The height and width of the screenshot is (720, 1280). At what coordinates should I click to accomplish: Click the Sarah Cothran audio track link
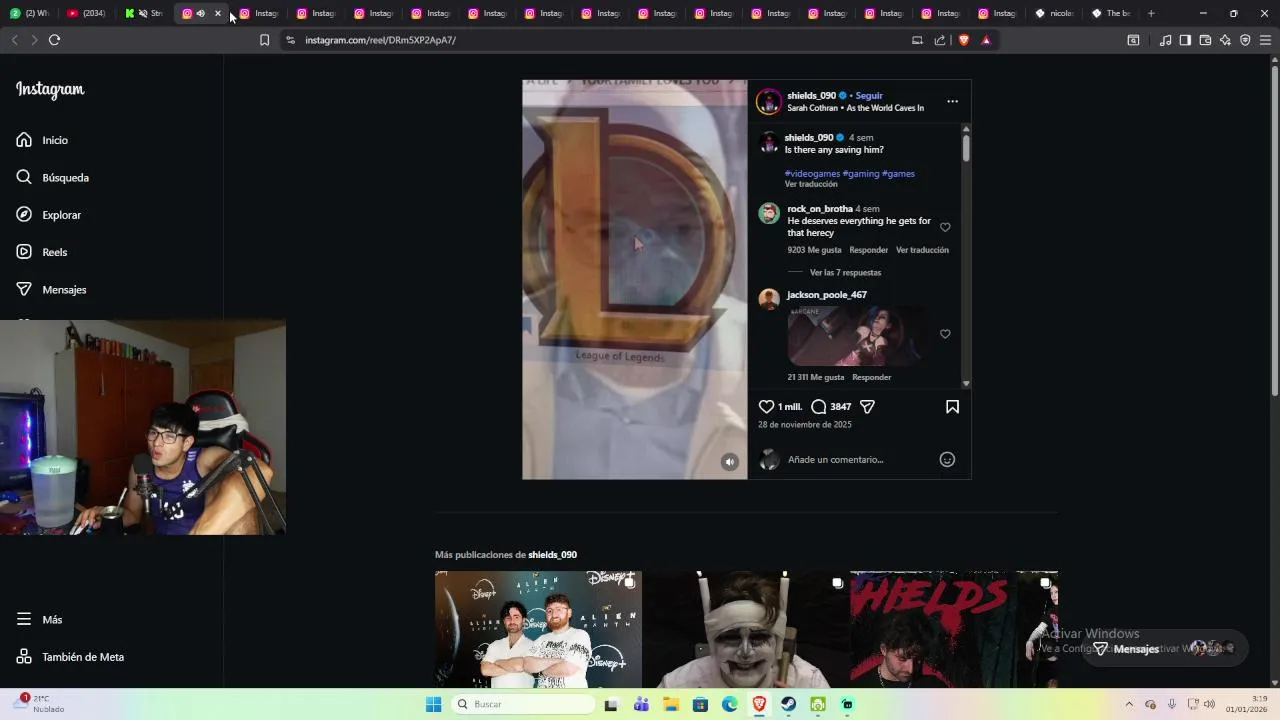(x=855, y=108)
